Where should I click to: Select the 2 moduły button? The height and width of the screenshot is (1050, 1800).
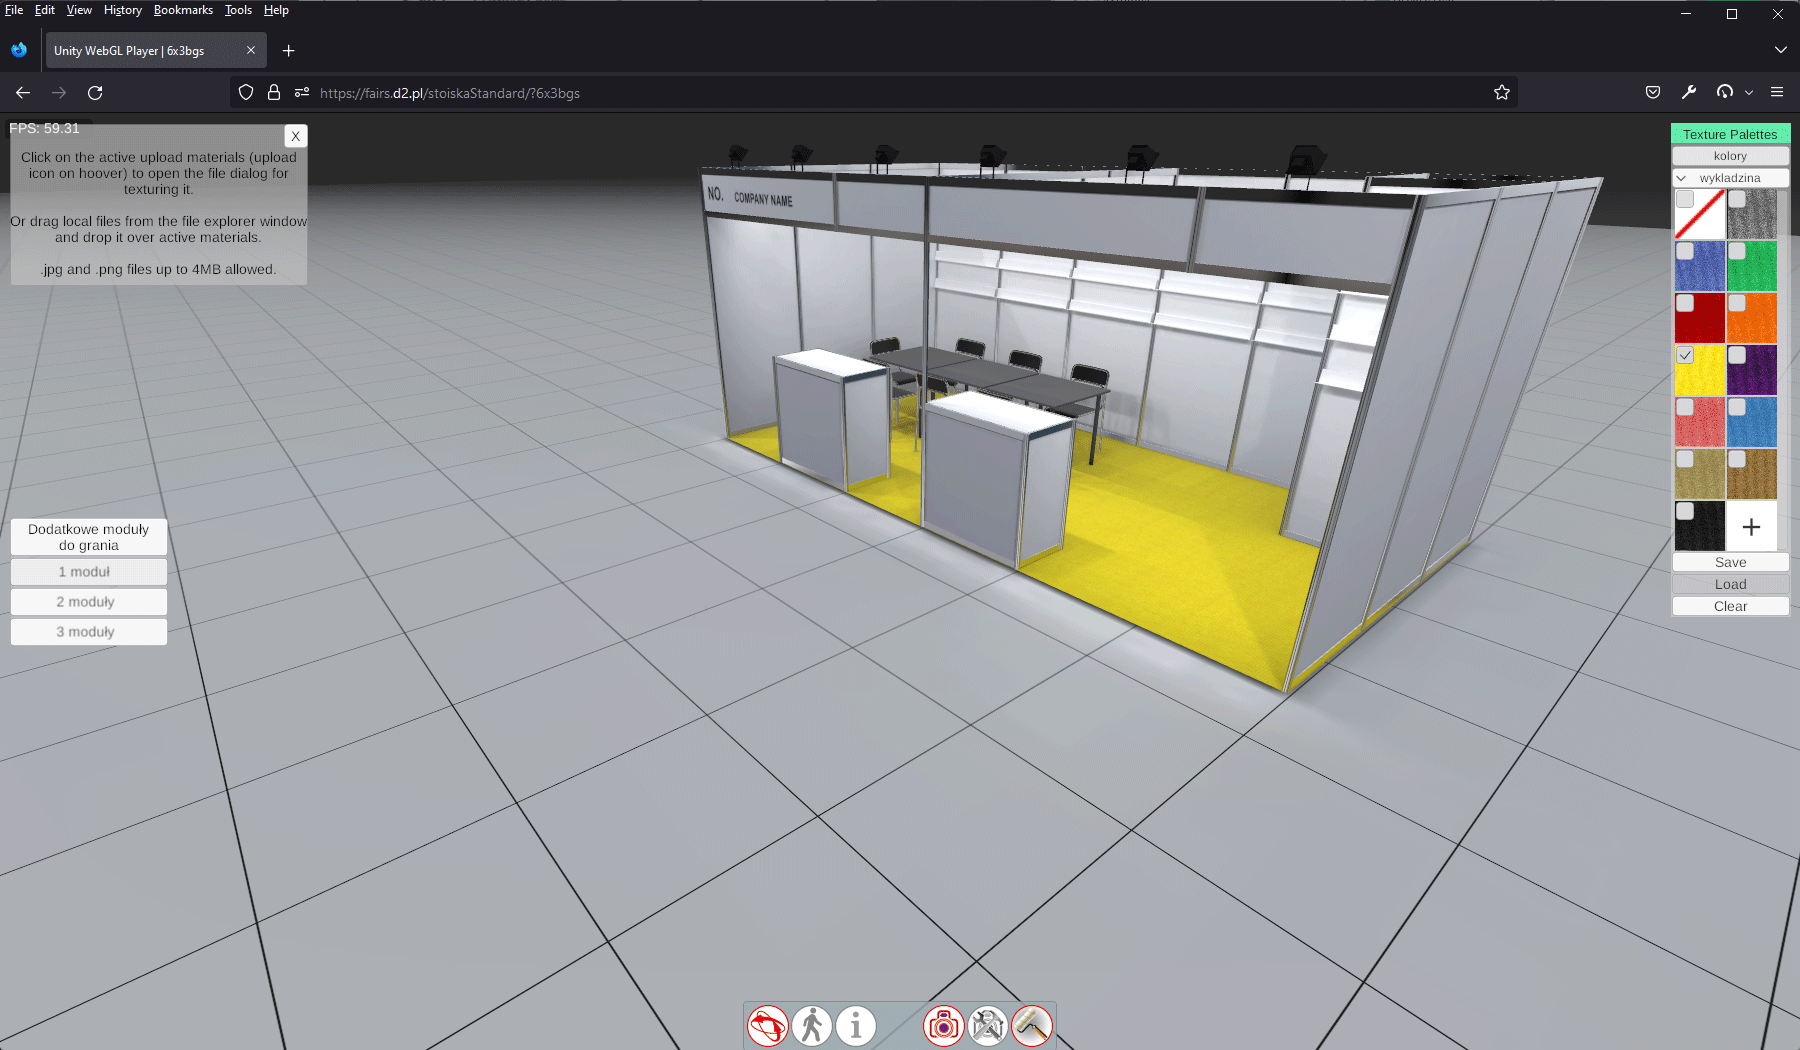tap(88, 602)
